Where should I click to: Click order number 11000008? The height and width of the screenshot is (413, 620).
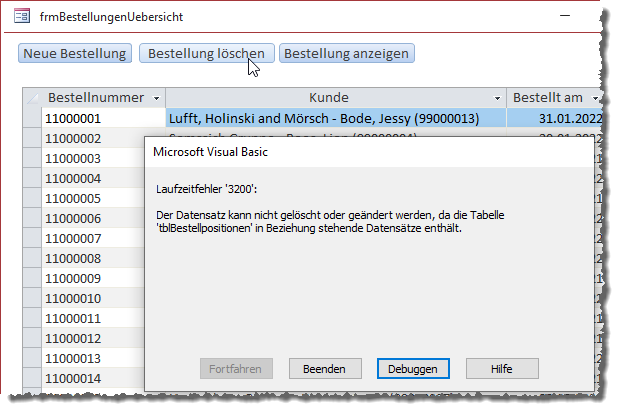point(93,258)
